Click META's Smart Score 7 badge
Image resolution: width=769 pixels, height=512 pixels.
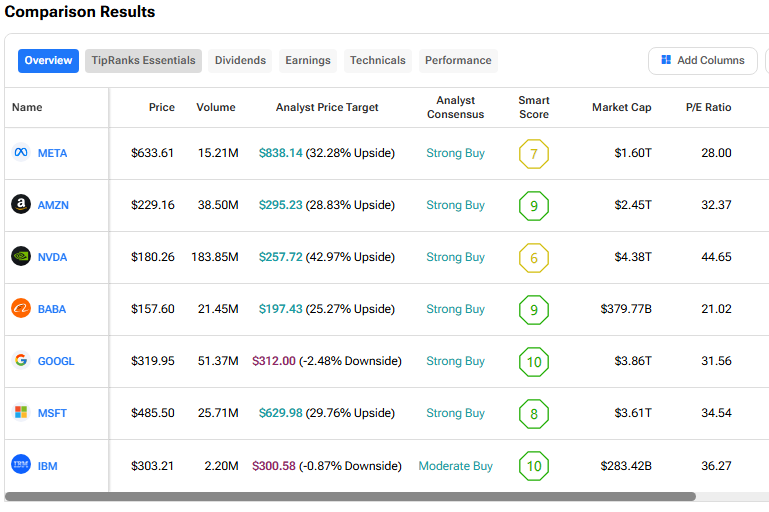pyautogui.click(x=534, y=154)
